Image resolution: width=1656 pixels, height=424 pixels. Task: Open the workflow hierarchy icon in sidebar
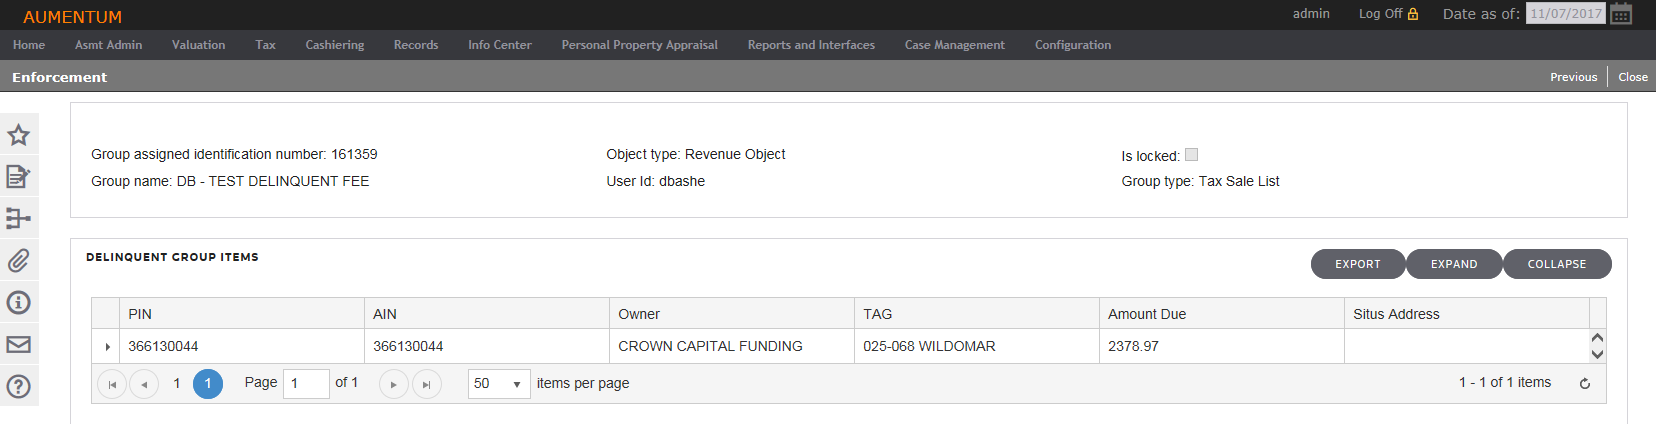(18, 219)
